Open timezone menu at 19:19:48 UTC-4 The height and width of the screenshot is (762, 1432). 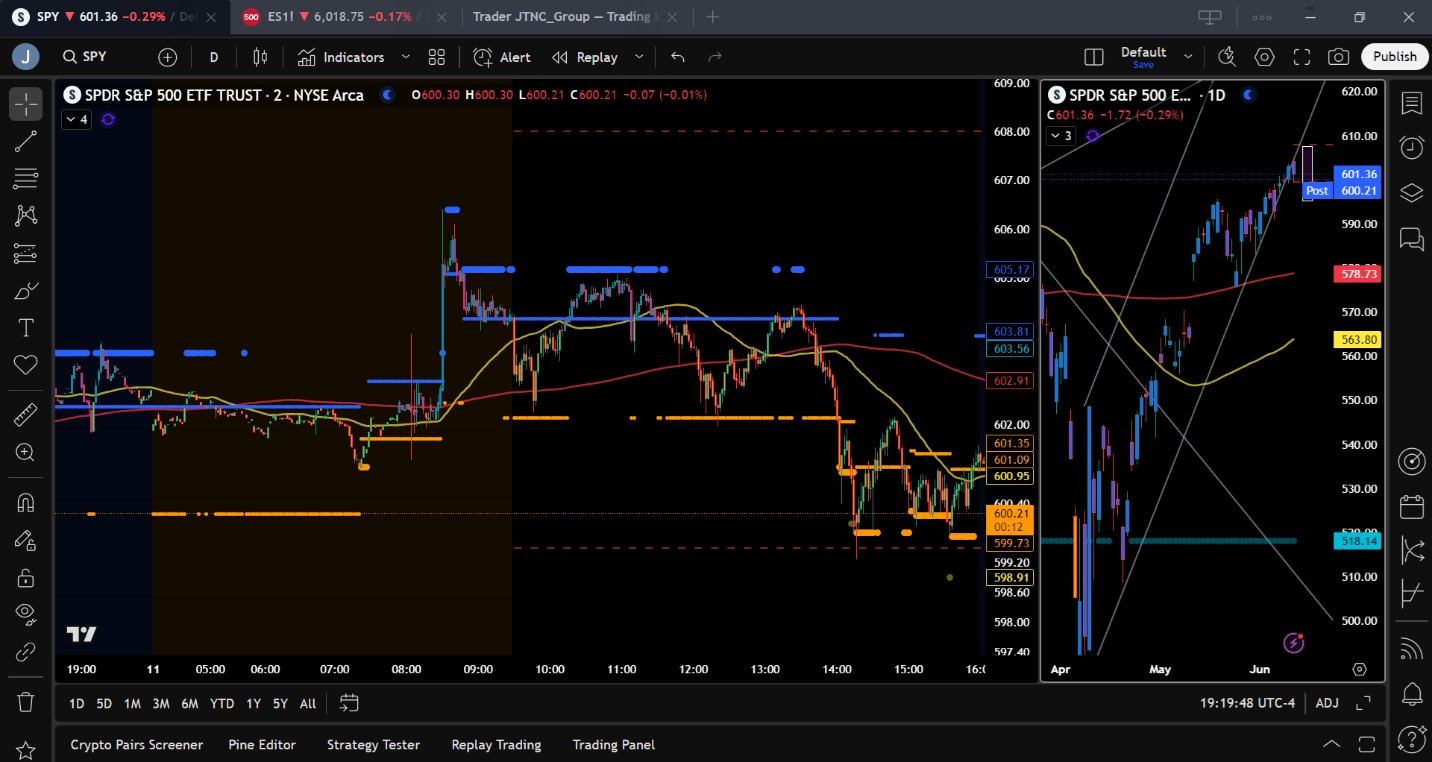[1248, 704]
